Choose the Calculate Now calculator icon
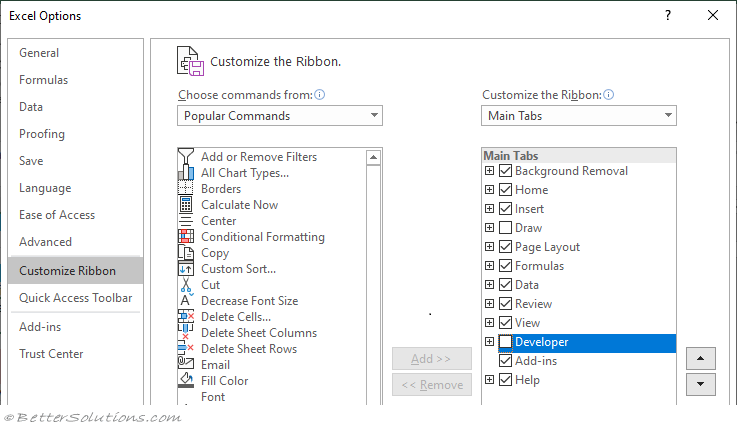This screenshot has width=737, height=430. 186,204
